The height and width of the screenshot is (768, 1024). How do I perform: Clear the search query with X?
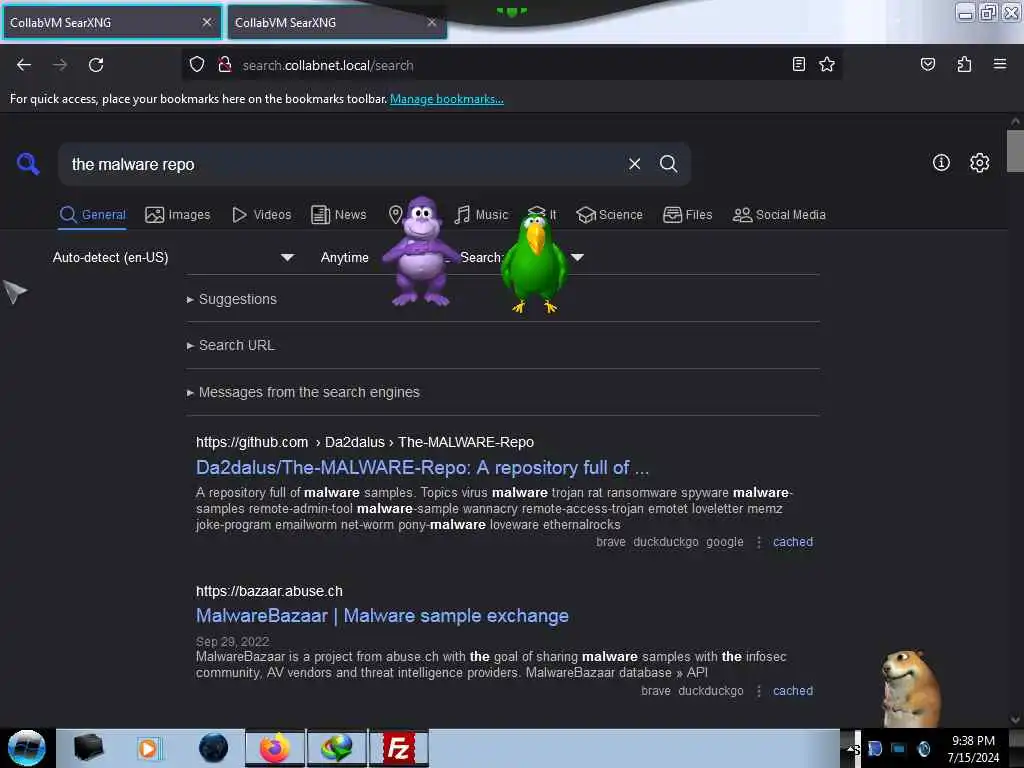click(x=634, y=164)
